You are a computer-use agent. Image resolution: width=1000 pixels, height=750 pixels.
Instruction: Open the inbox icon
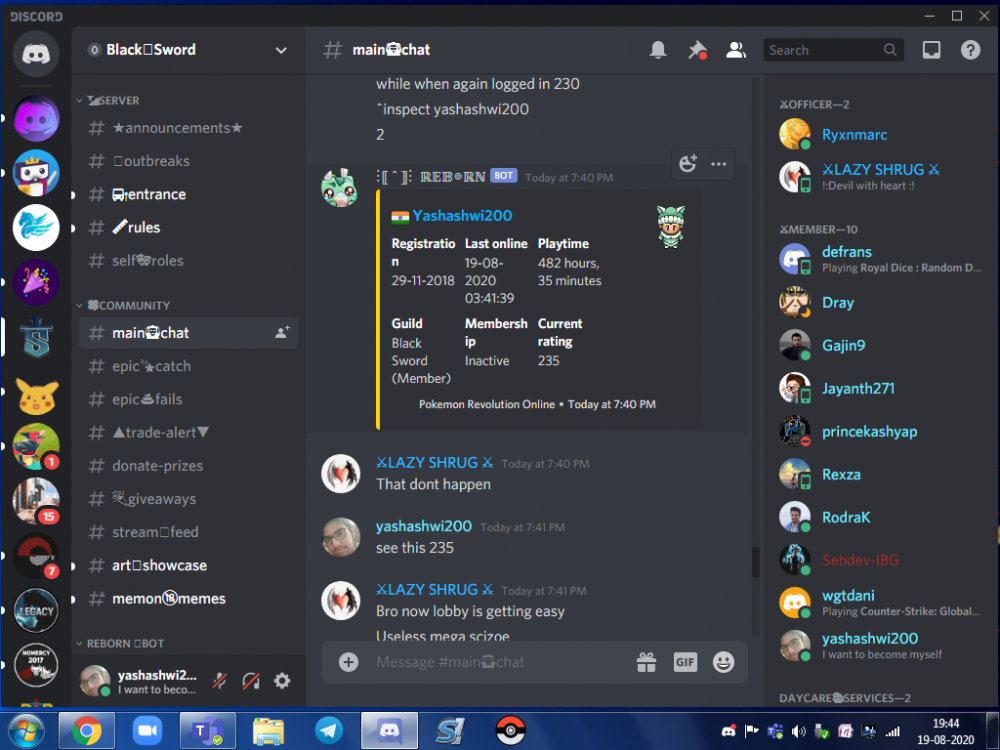pyautogui.click(x=931, y=50)
